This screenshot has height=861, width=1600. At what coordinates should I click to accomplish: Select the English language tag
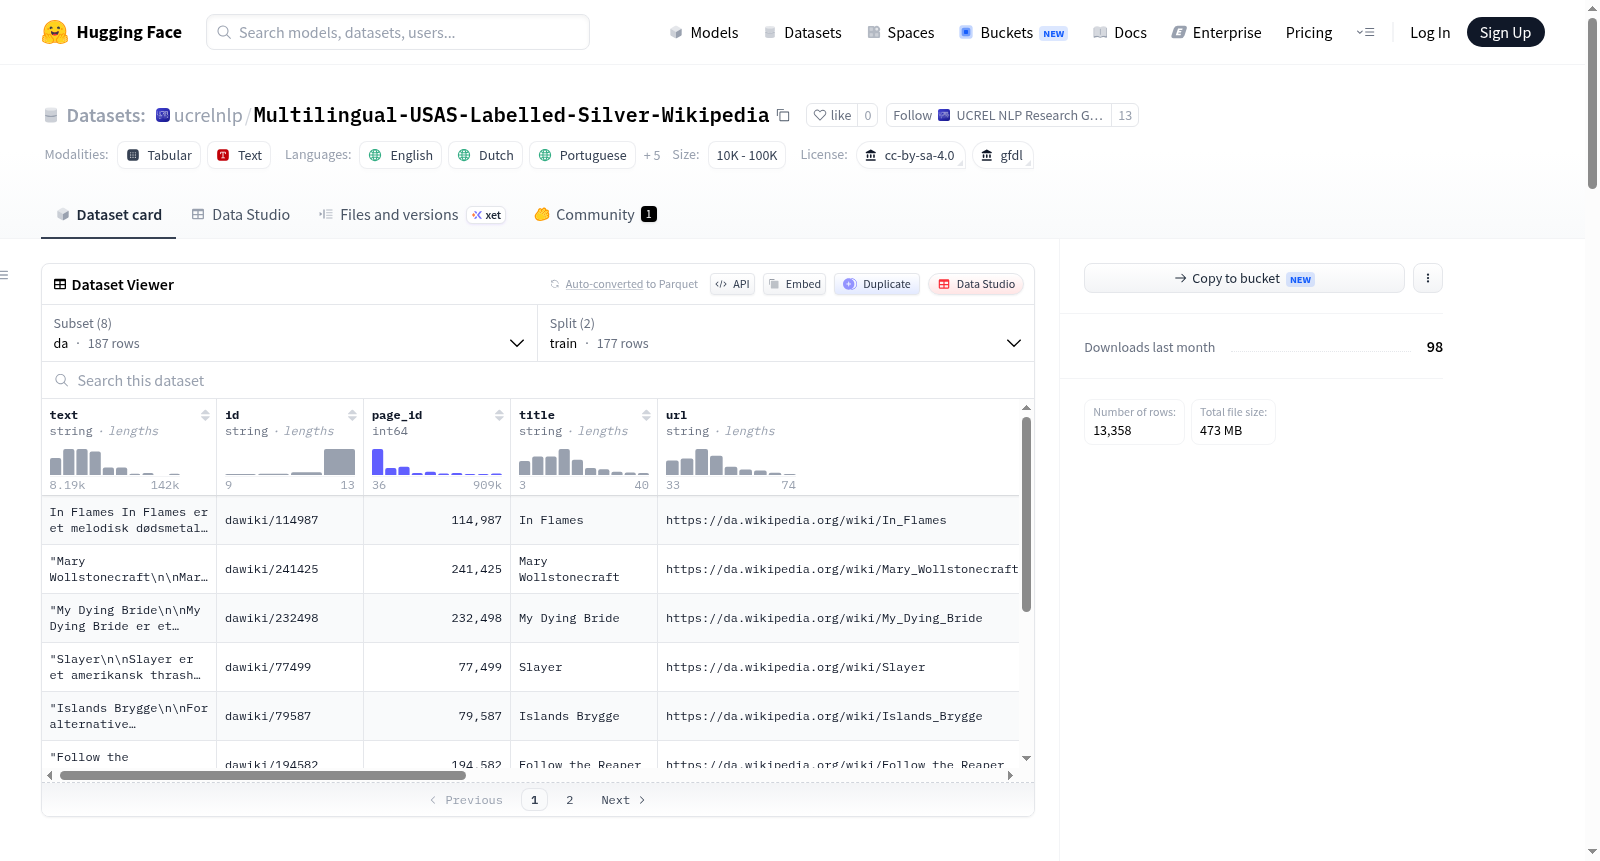(401, 155)
